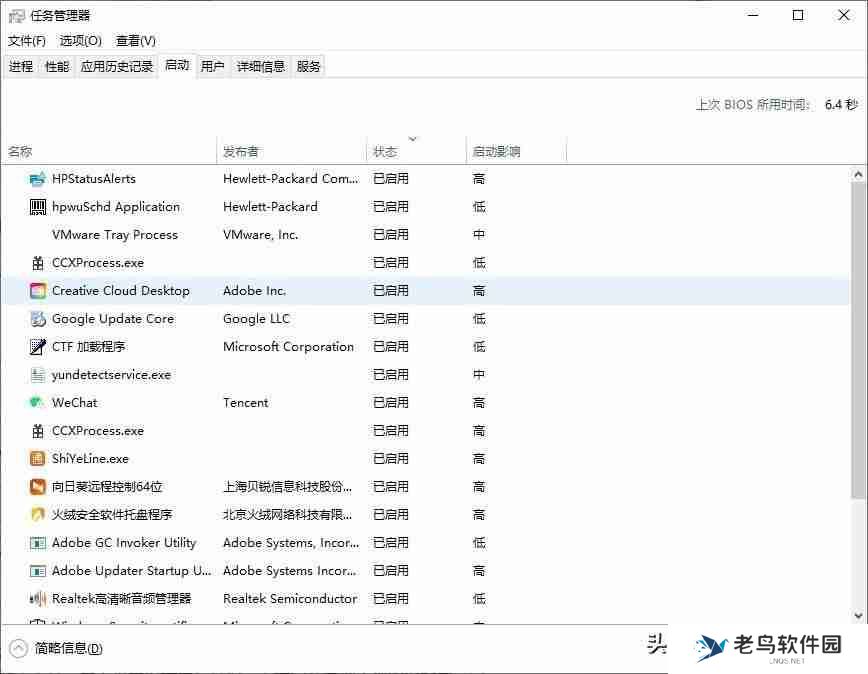Click startup impact 中 for yundetectservice.exe
Image resolution: width=868 pixels, height=674 pixels.
coord(479,375)
